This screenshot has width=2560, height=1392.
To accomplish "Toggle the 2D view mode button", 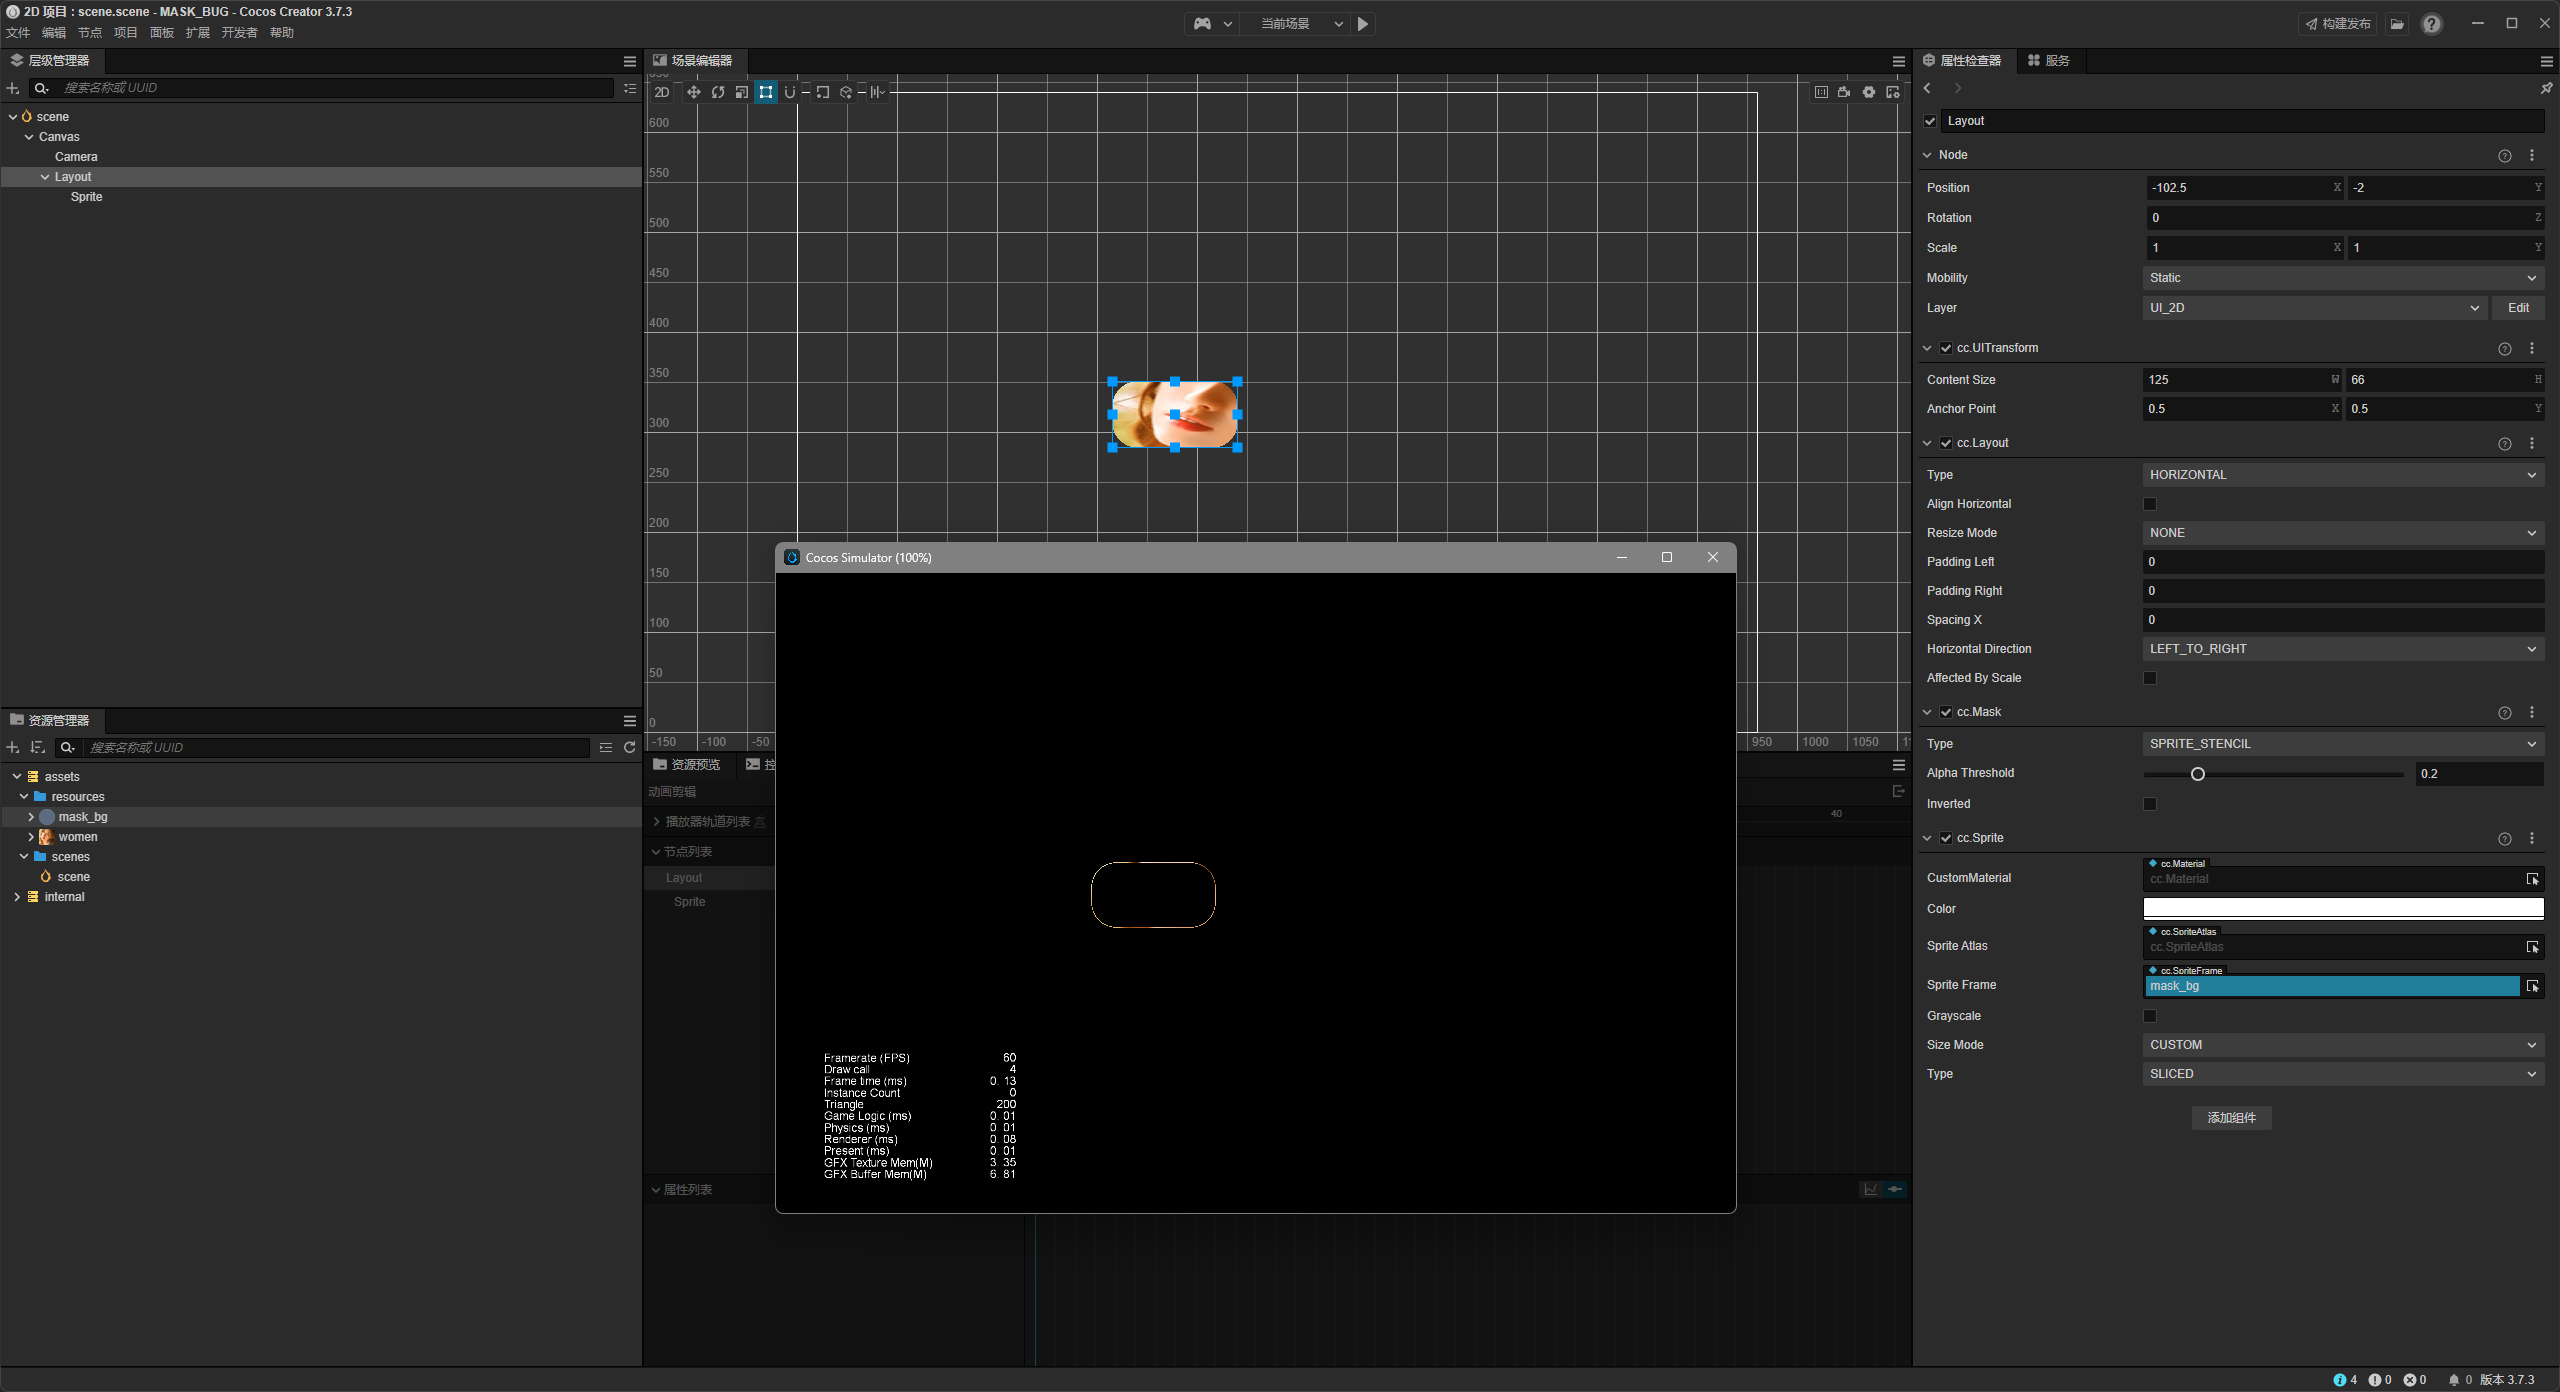I will click(662, 92).
